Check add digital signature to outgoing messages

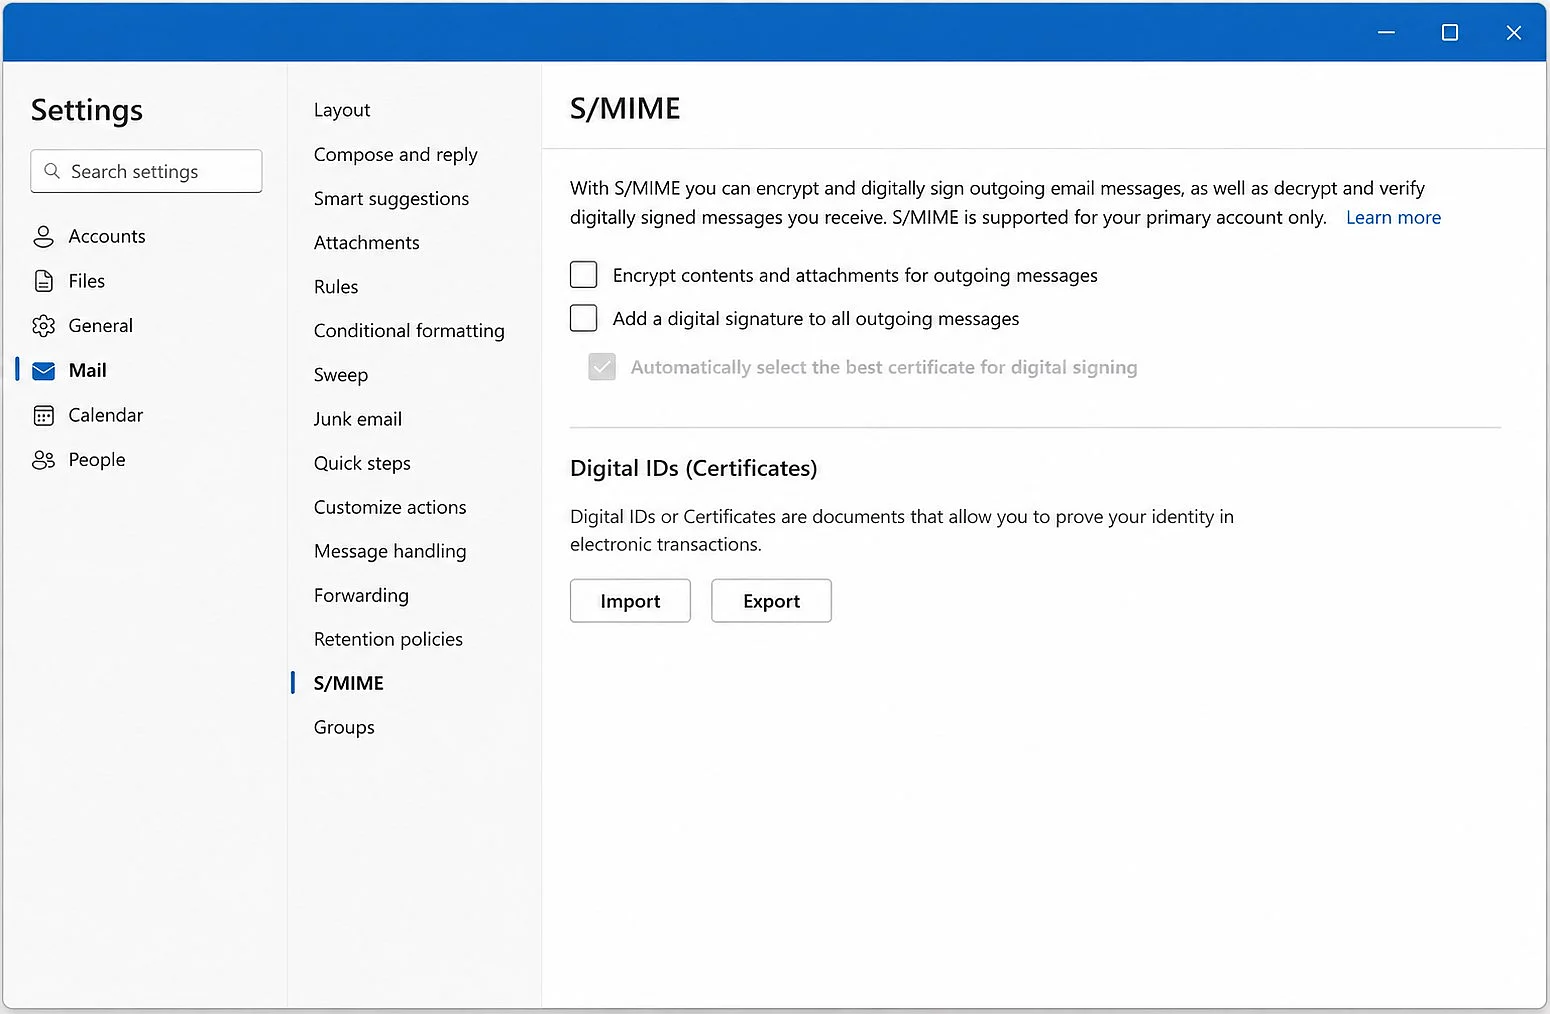(x=583, y=318)
